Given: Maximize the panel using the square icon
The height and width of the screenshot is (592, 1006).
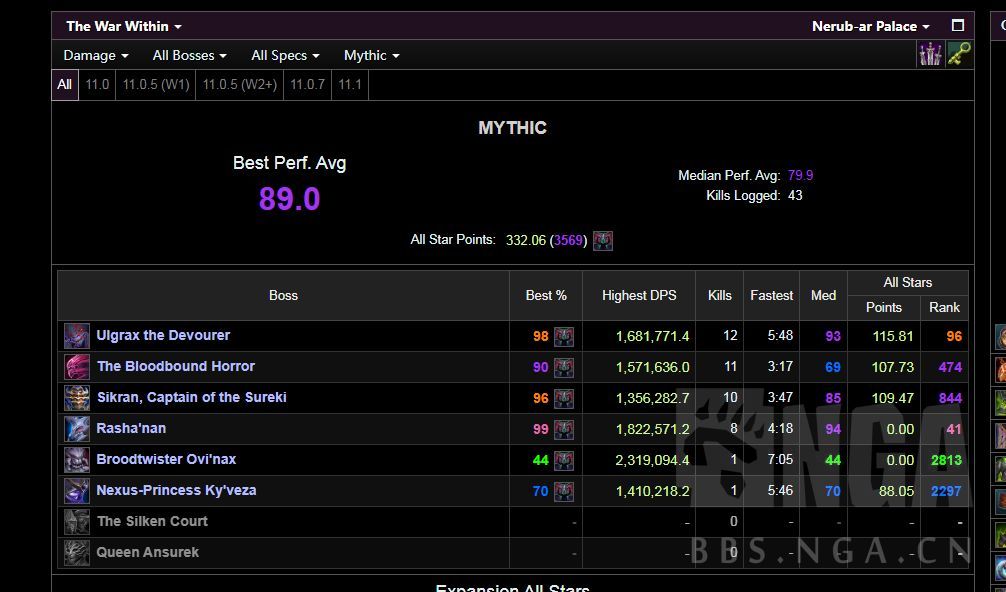Looking at the screenshot, I should click(x=957, y=26).
